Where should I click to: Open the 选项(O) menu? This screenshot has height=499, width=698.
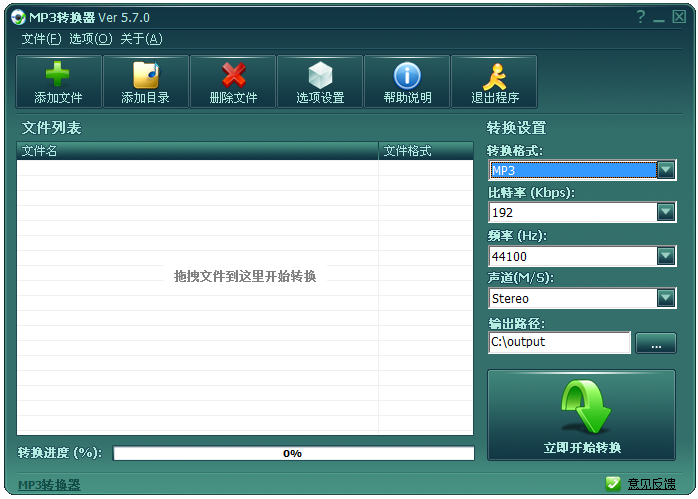point(91,39)
